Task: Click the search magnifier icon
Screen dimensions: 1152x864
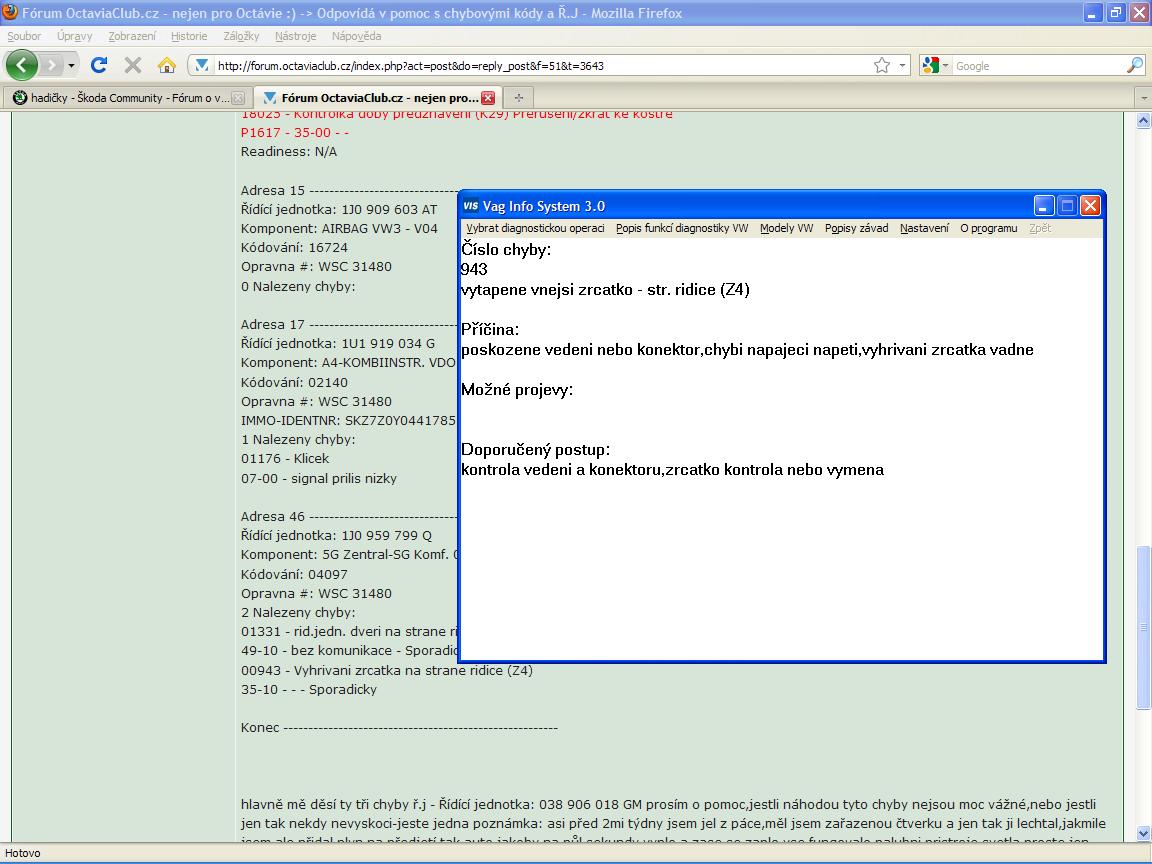Action: [x=1134, y=65]
